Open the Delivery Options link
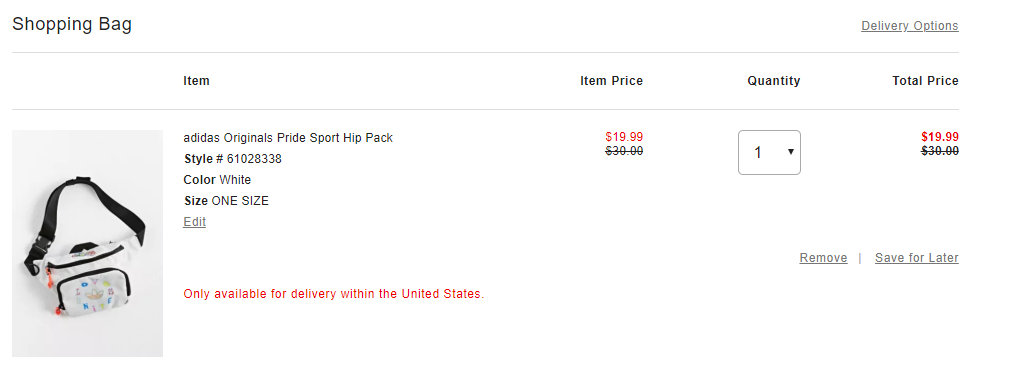 tap(909, 26)
